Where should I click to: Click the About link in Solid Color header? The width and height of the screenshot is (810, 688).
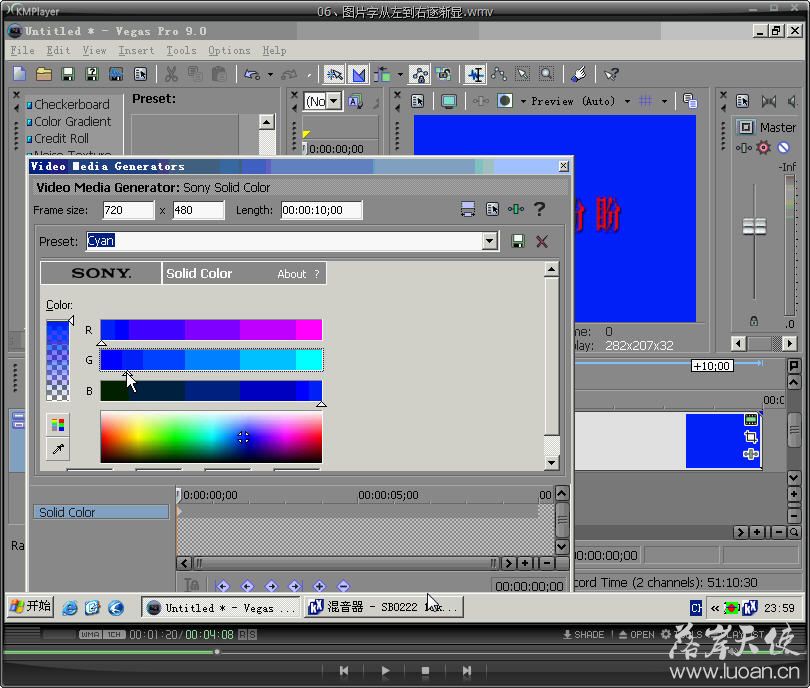pyautogui.click(x=291, y=274)
